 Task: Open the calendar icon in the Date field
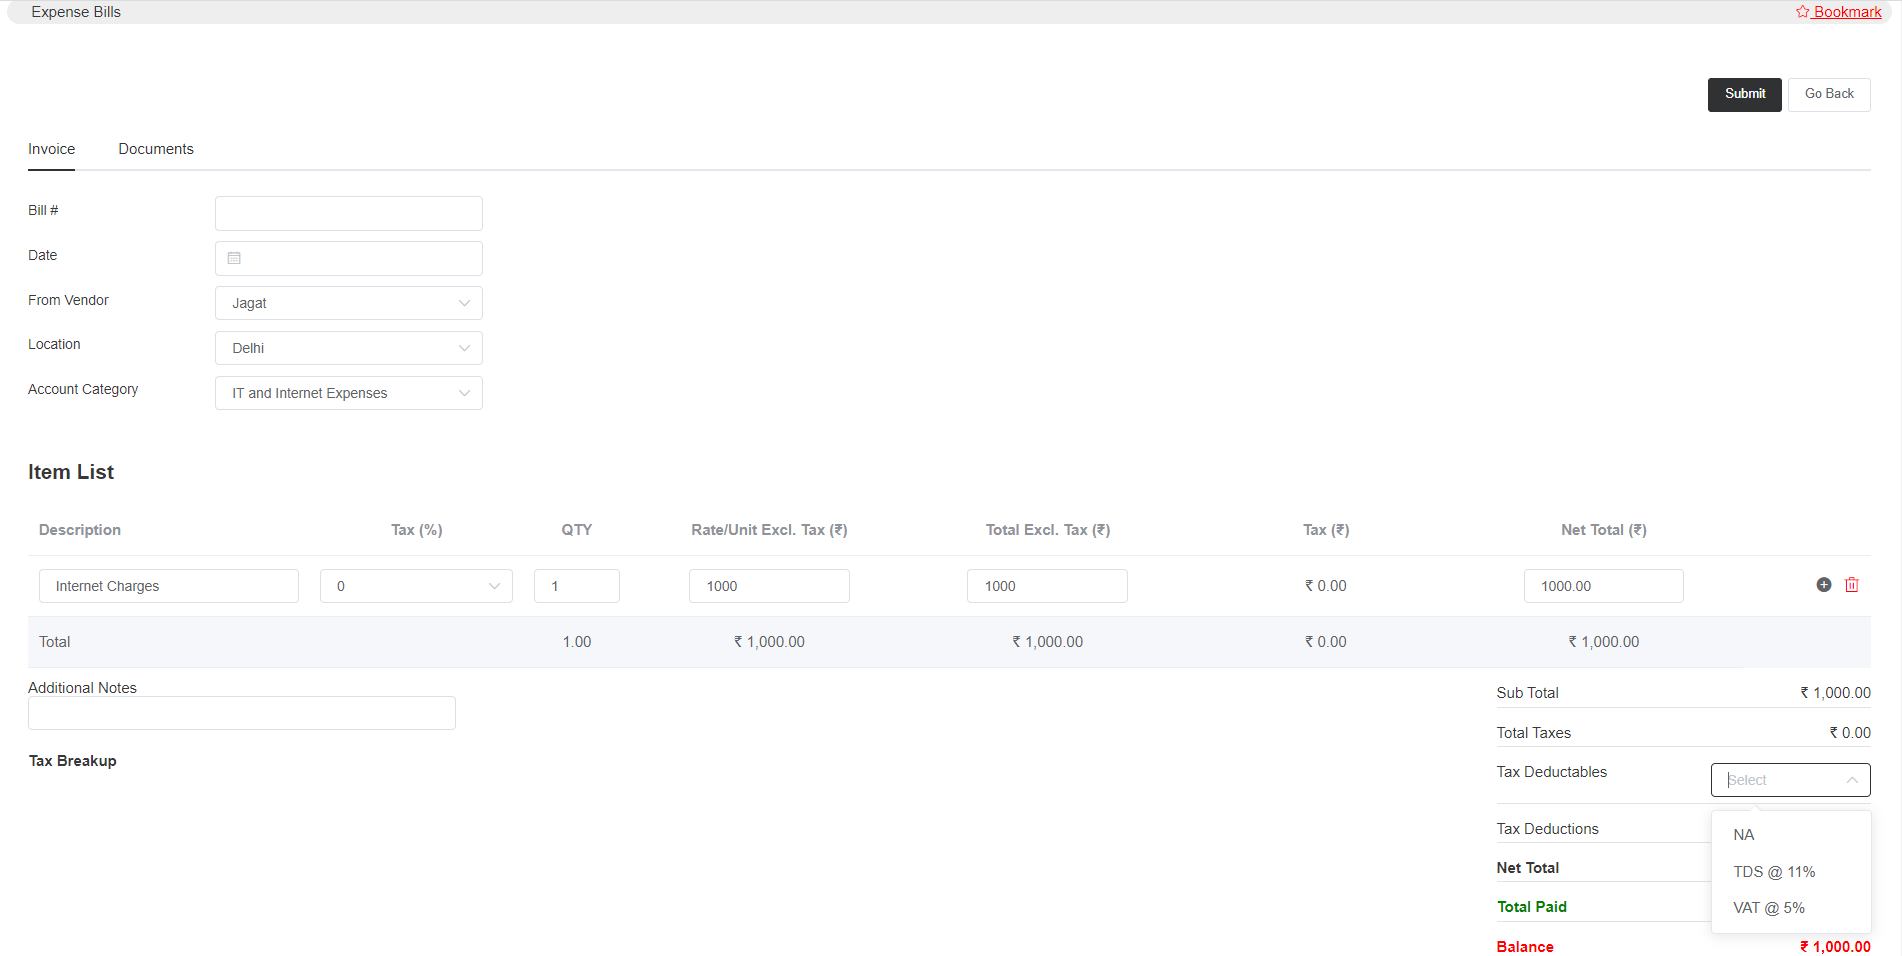tap(234, 257)
